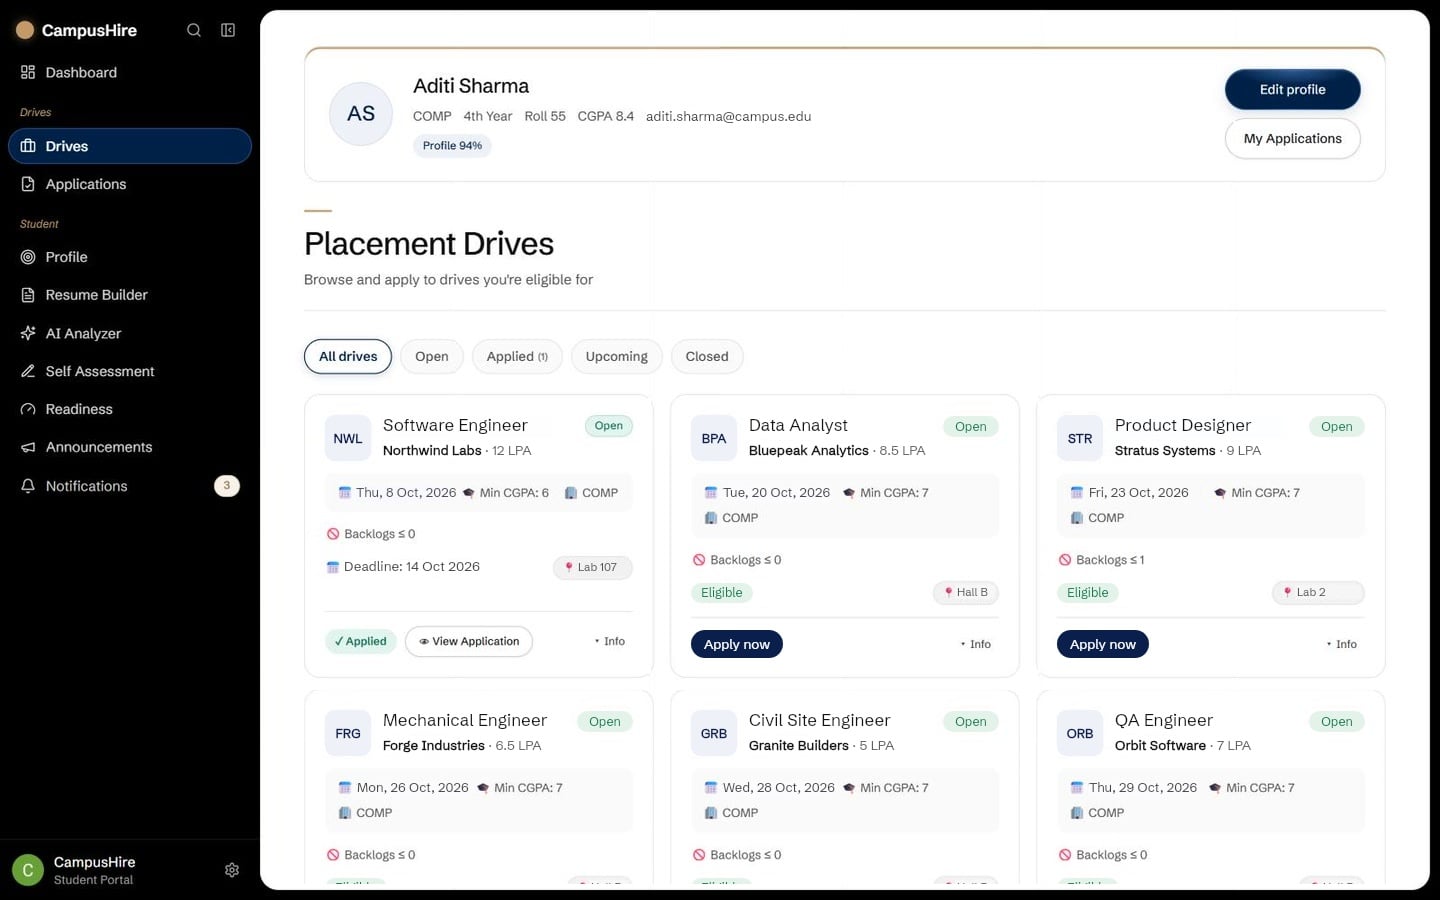Viewport: 1440px width, 900px height.
Task: Click calendar icon beside Thu, 8 Oct, 2026
Action: 345,493
